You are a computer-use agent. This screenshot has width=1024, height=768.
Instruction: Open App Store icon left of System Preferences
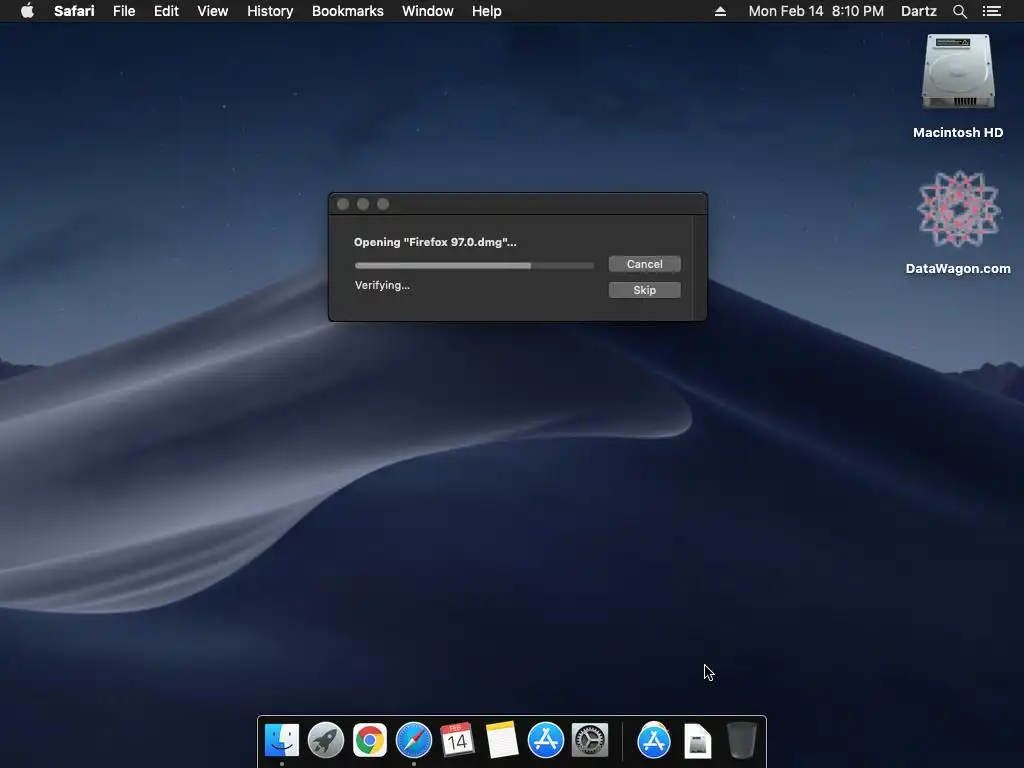545,740
